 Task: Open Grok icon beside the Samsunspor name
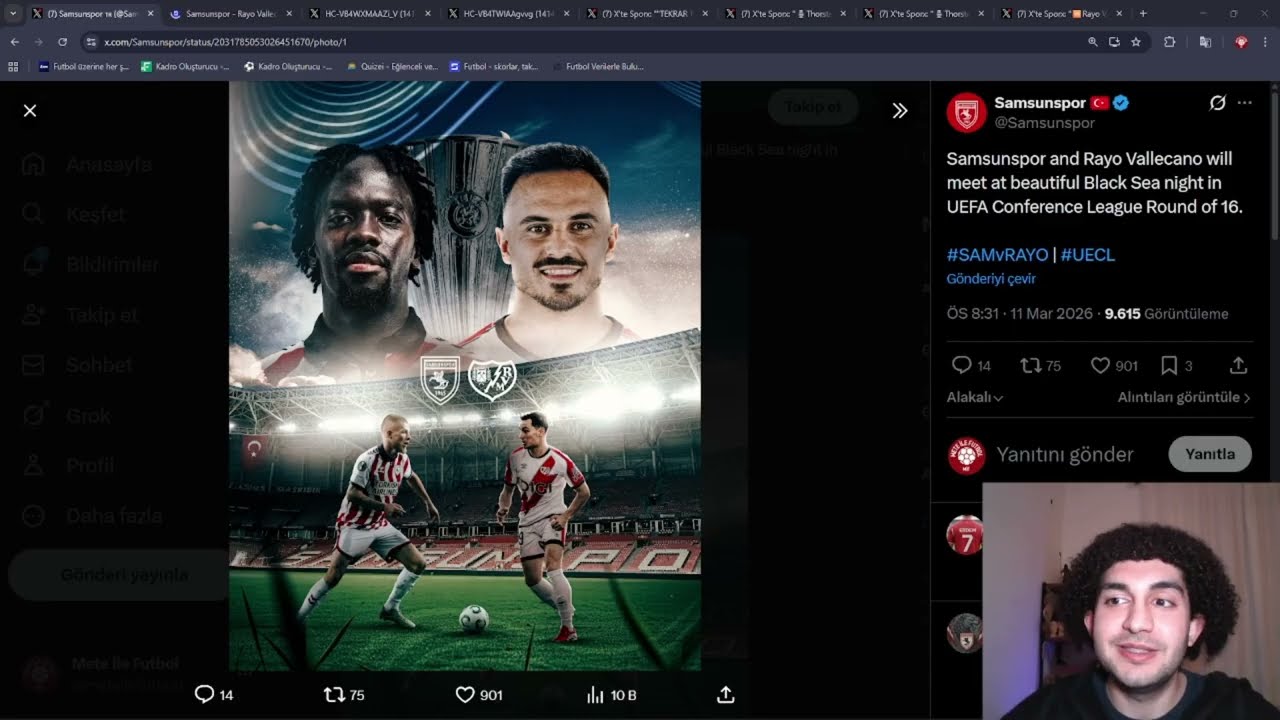[1217, 103]
